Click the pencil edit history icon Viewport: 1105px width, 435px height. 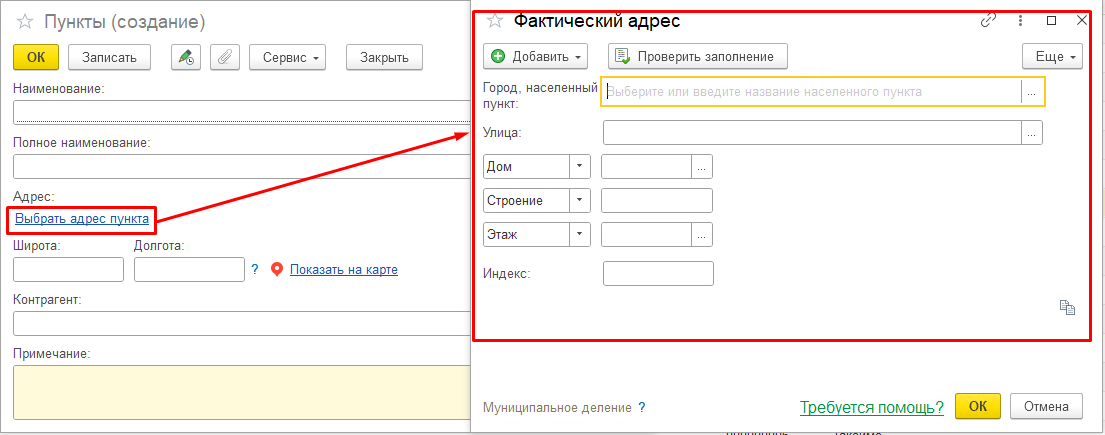coord(187,58)
